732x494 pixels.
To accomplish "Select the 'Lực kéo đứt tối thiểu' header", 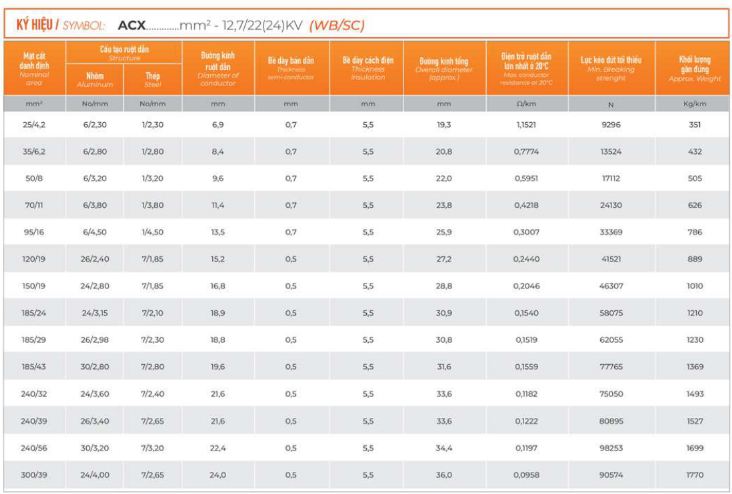I will pyautogui.click(x=611, y=64).
